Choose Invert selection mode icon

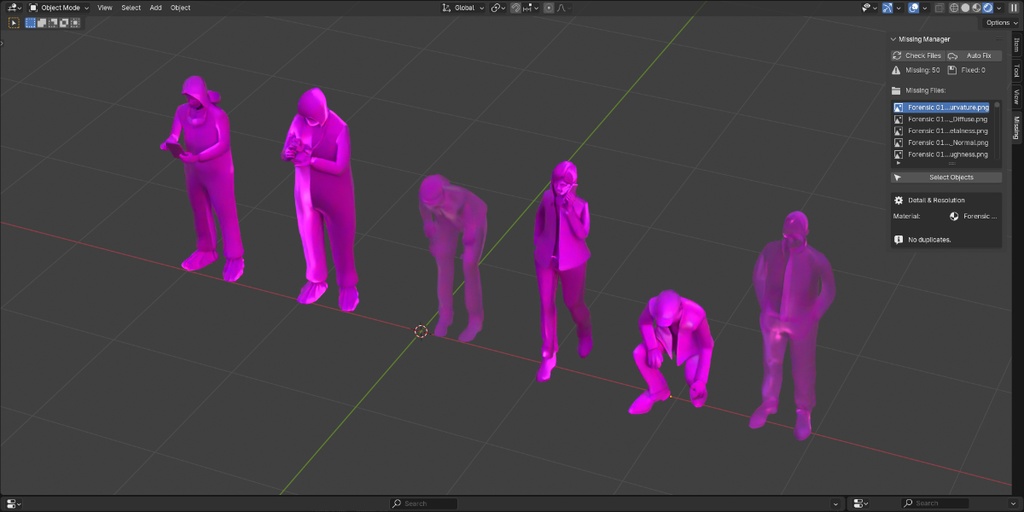coord(64,23)
